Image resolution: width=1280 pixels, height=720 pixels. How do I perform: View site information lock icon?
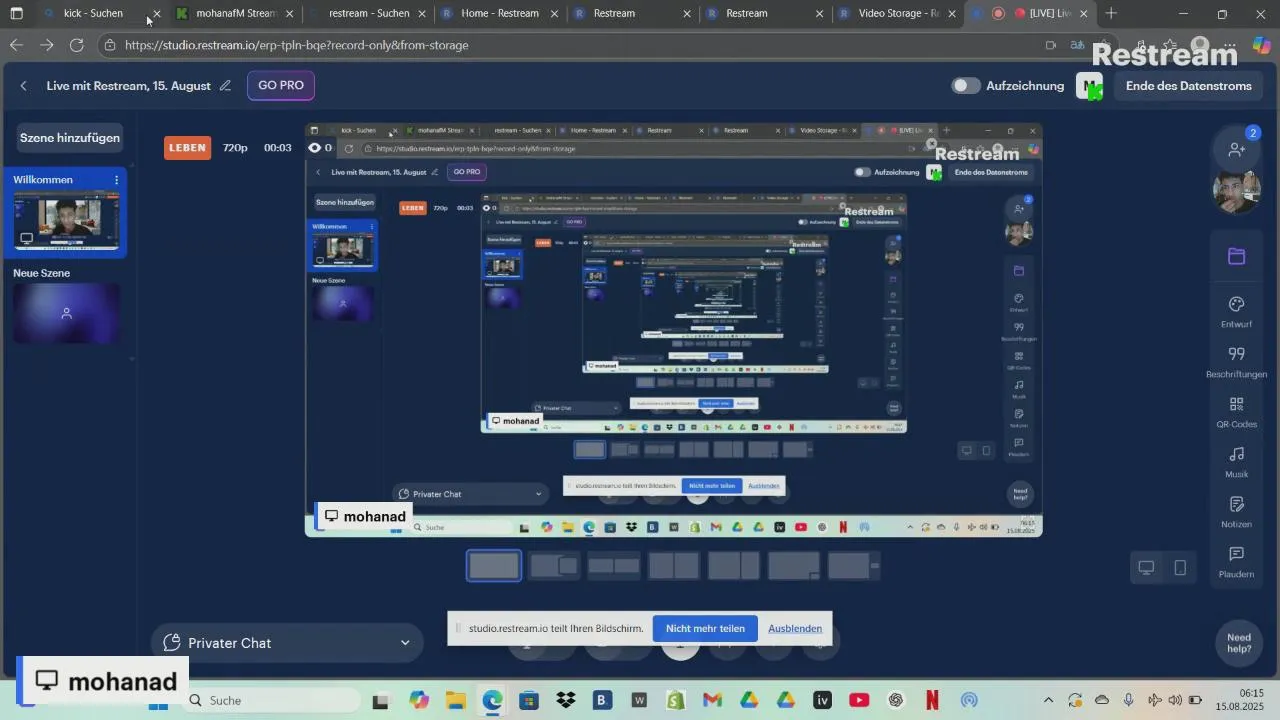tap(110, 45)
